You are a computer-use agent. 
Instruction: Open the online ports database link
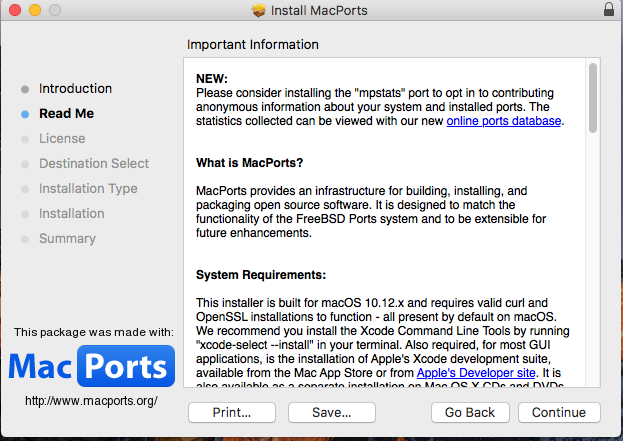coord(504,121)
